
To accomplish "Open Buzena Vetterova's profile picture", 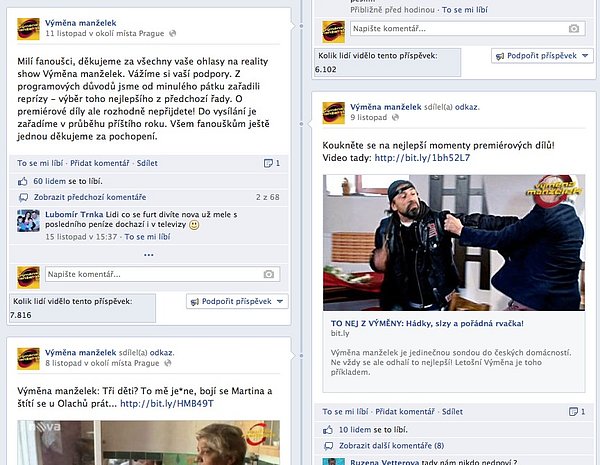I will (x=334, y=462).
